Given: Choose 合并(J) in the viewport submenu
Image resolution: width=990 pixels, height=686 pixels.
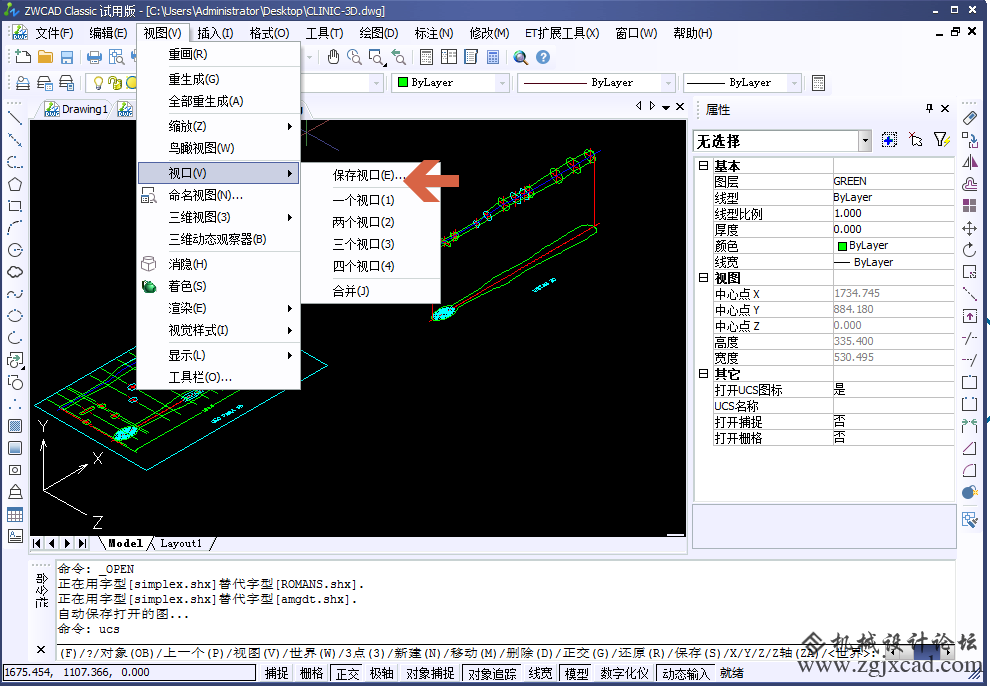Looking at the screenshot, I should [x=370, y=291].
